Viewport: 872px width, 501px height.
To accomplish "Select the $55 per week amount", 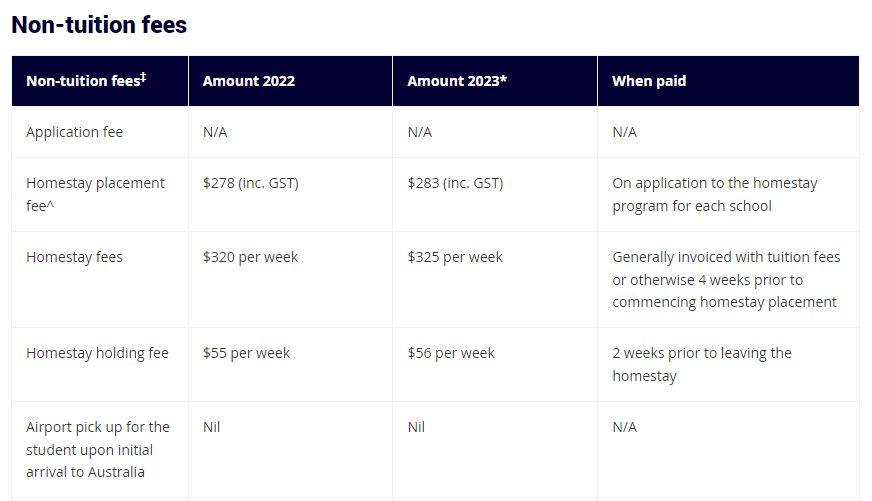I will click(246, 353).
